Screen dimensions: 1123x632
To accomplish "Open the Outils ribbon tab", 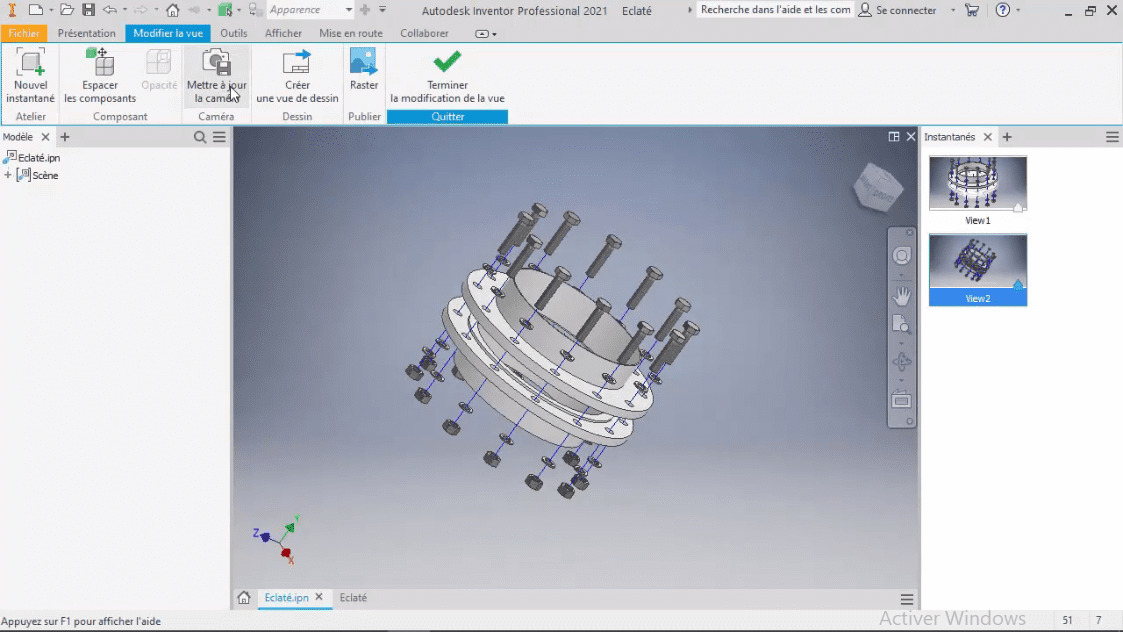I will [x=233, y=33].
